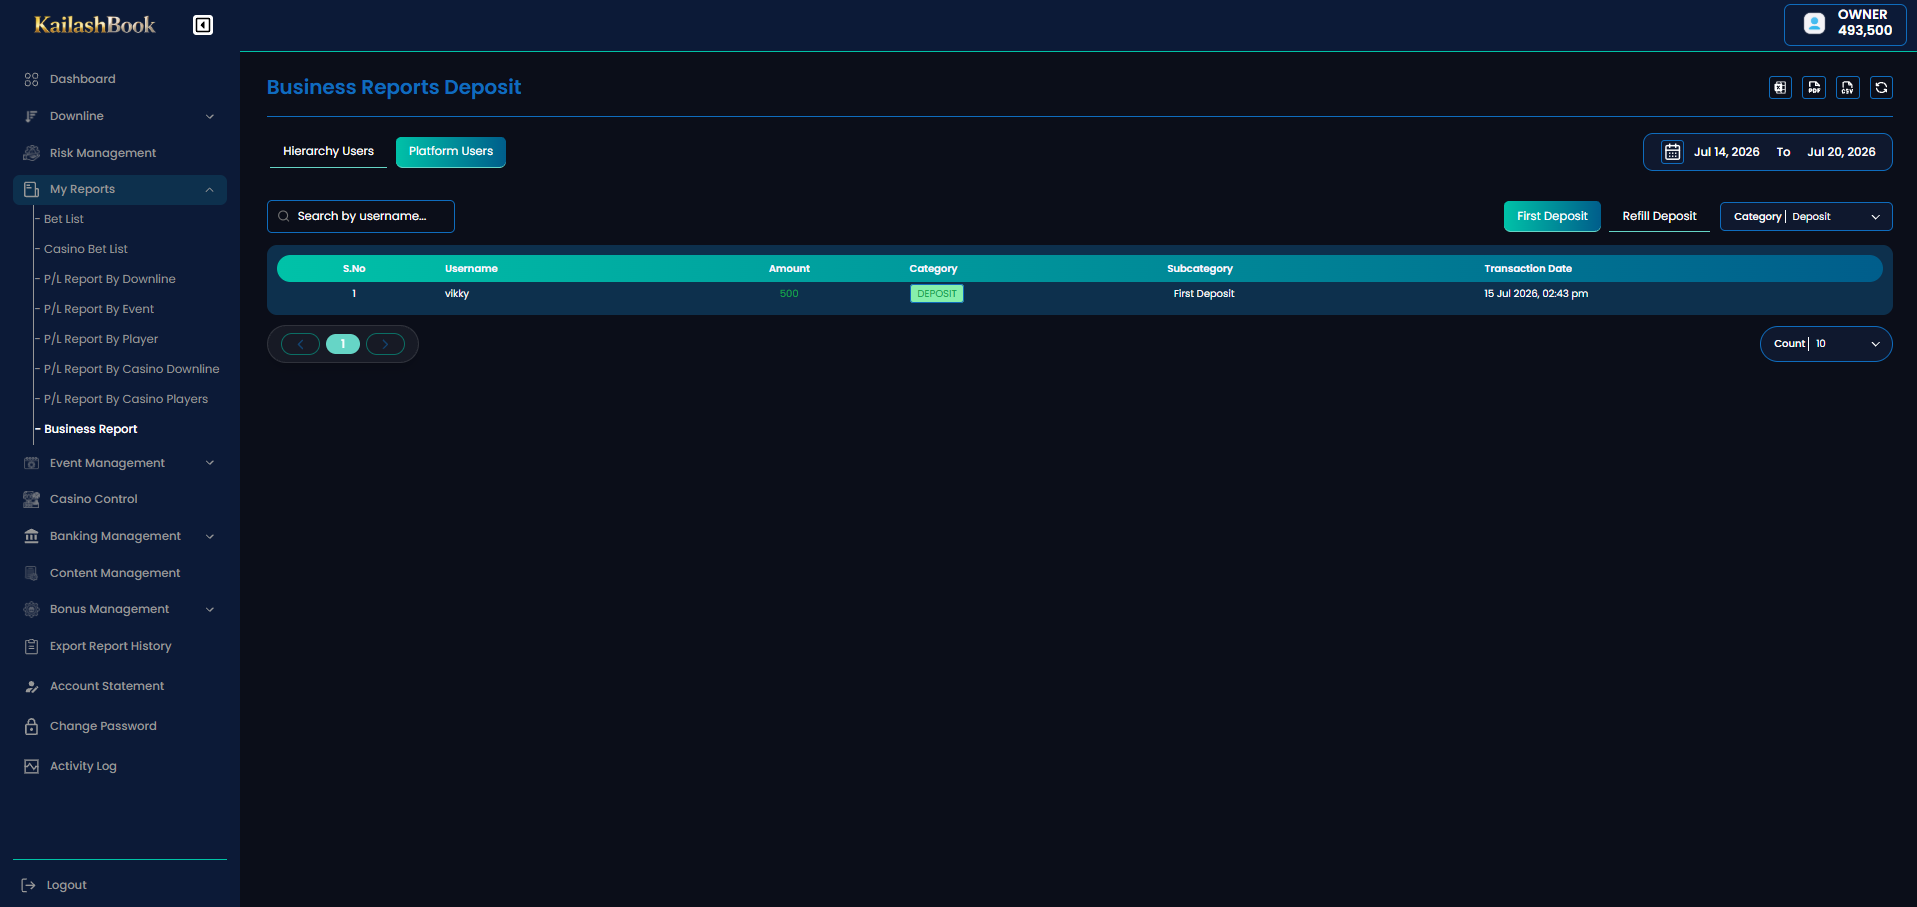
Task: Collapse the sidebar using the toggle icon
Action: pyautogui.click(x=203, y=25)
